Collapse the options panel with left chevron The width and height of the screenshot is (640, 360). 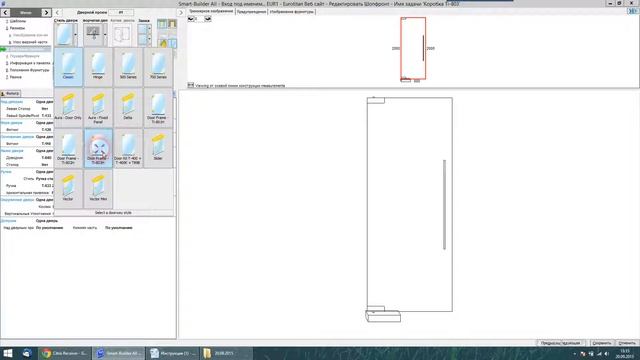[57, 13]
